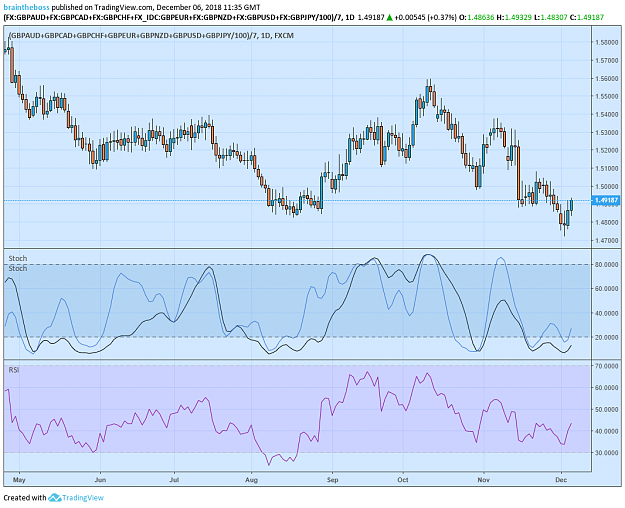Click the May label on time axis
625x508 pixels.
coord(19,480)
